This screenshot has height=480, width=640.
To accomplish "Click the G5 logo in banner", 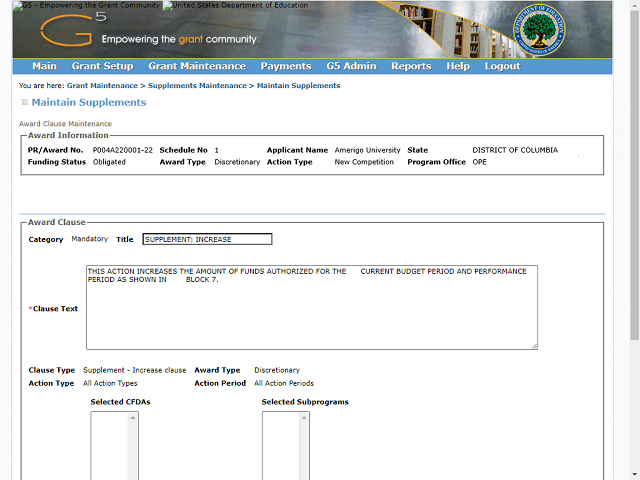I will point(73,29).
